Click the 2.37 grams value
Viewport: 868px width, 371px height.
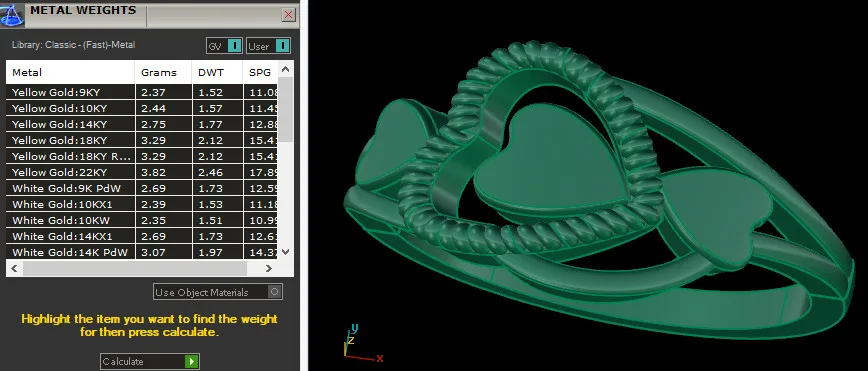pos(153,92)
